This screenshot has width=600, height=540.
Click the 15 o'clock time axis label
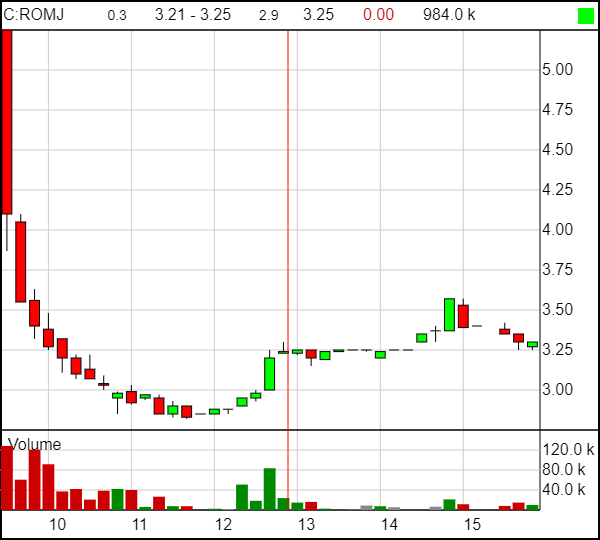click(472, 524)
